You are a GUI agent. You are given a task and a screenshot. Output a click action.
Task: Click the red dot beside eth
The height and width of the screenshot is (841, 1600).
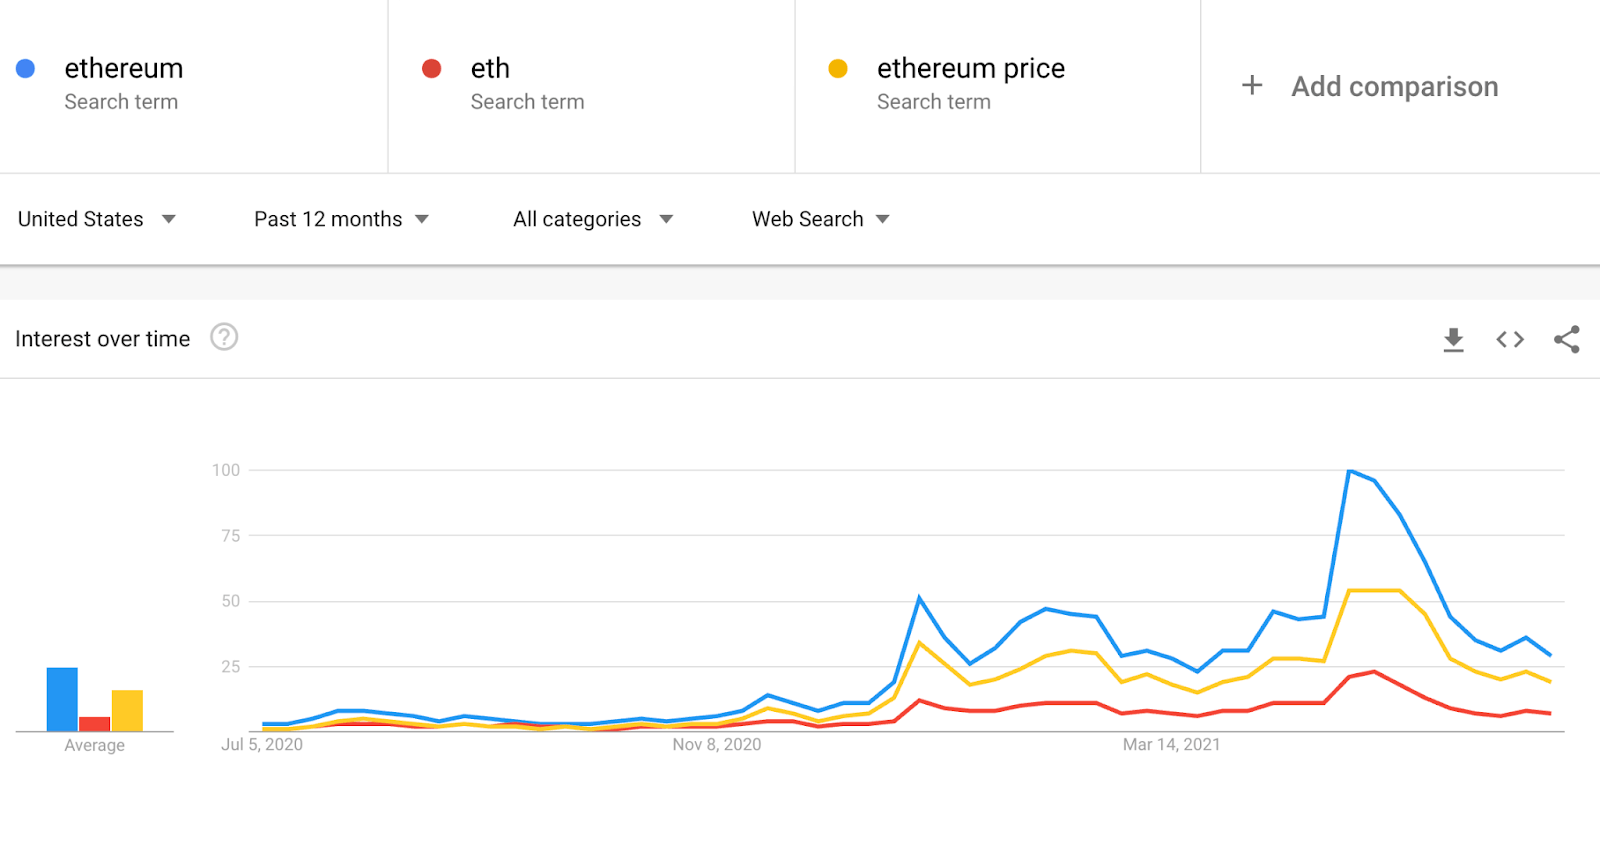coord(432,68)
